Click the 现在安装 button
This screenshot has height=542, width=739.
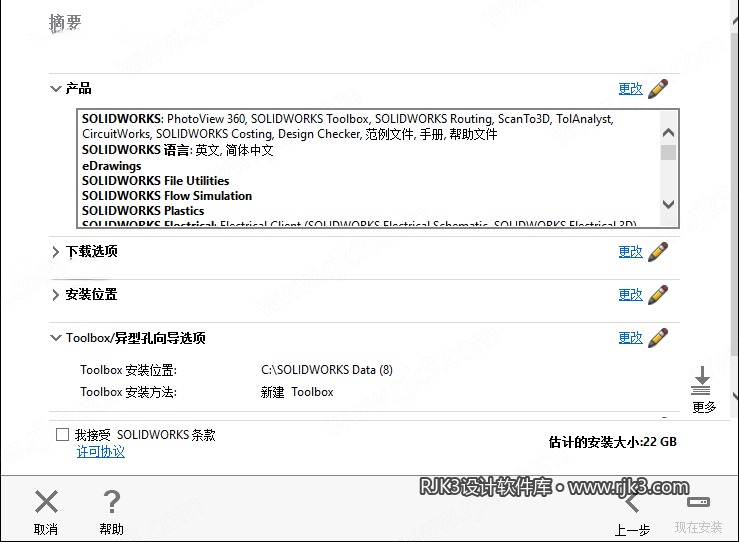698,515
